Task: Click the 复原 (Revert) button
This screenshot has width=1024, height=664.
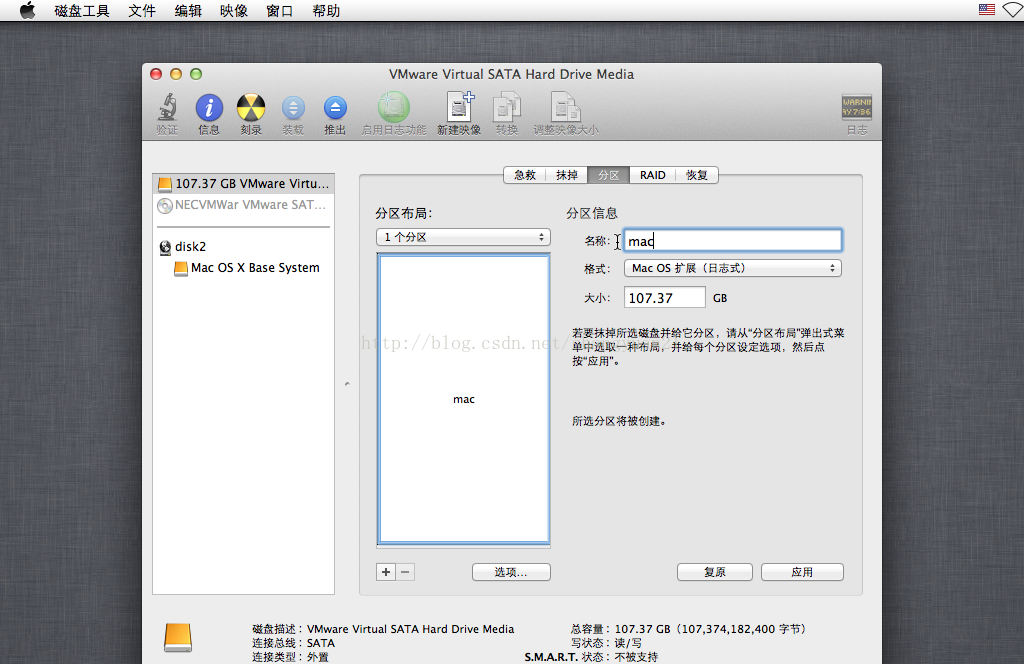Action: [714, 572]
